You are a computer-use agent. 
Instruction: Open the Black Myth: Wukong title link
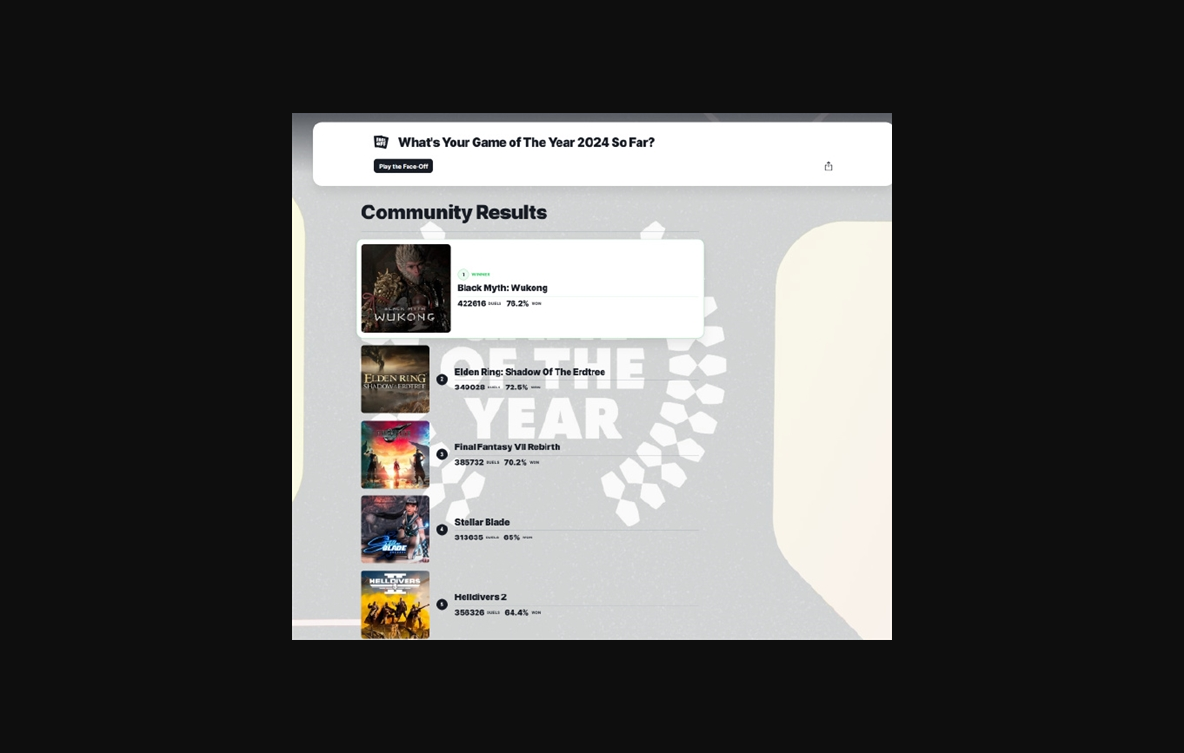(x=502, y=288)
